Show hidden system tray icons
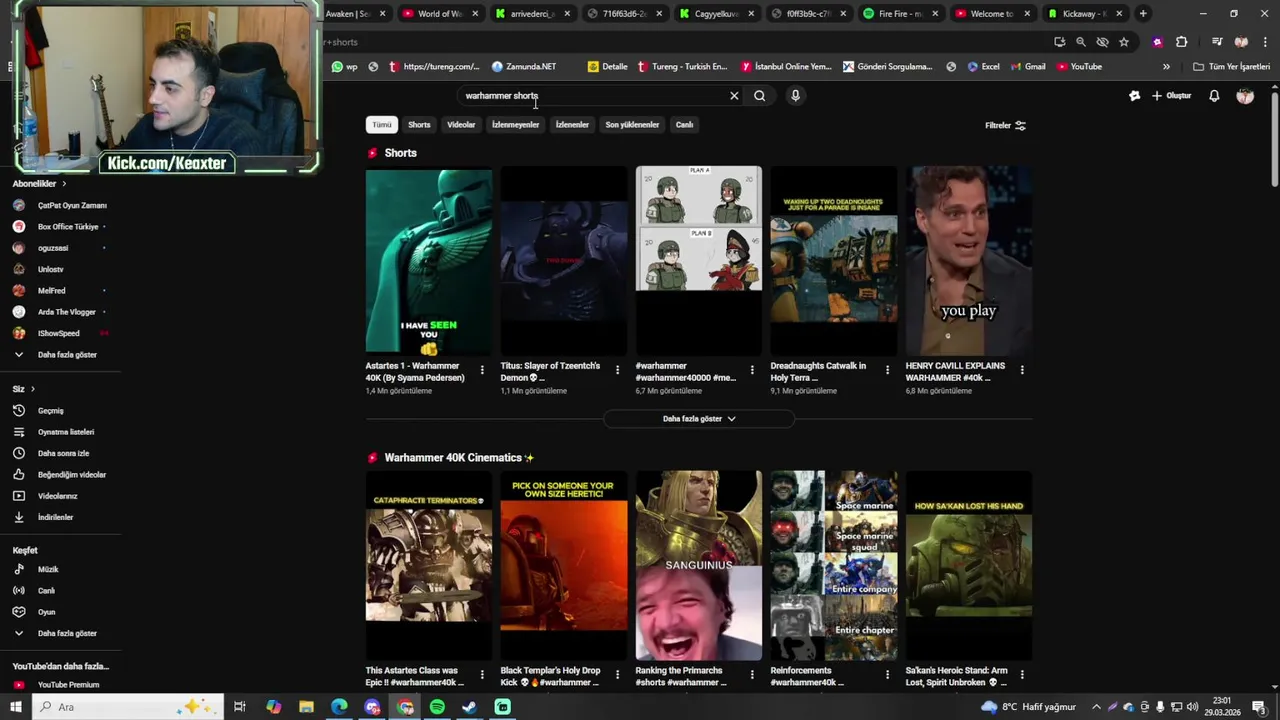The image size is (1280, 720). point(1097,707)
